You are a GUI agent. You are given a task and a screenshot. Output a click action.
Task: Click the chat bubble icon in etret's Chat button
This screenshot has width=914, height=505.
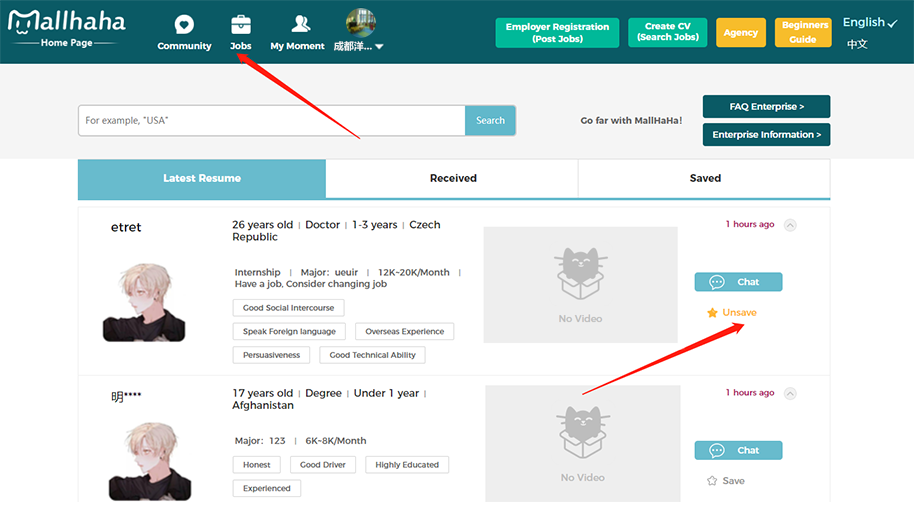716,282
